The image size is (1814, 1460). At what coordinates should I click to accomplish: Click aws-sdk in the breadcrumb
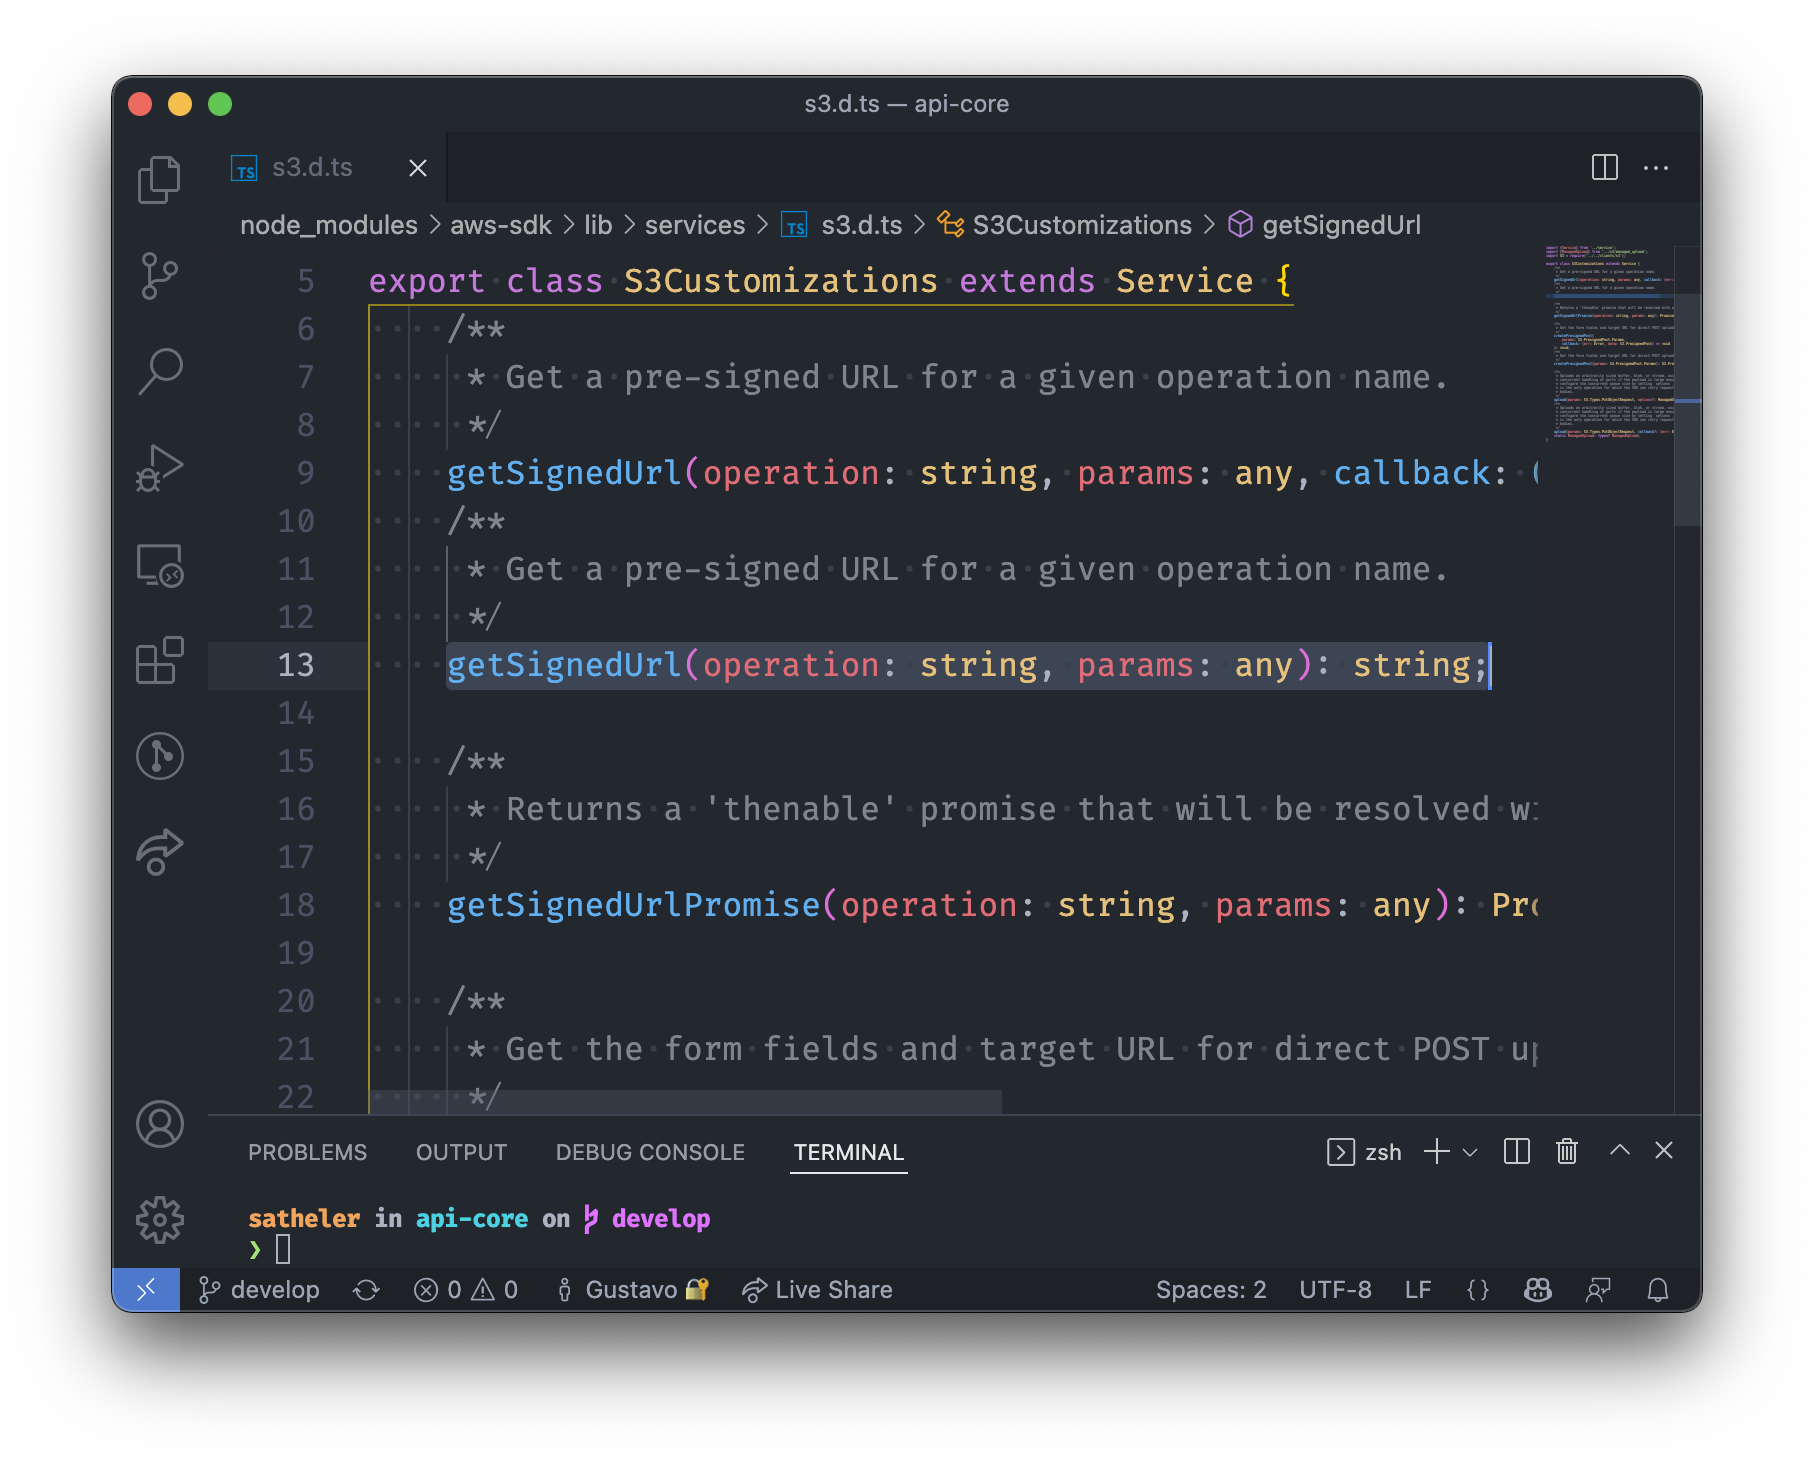pos(500,225)
